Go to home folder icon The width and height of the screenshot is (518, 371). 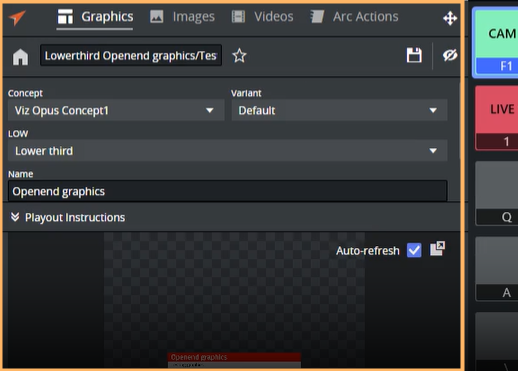[20, 56]
